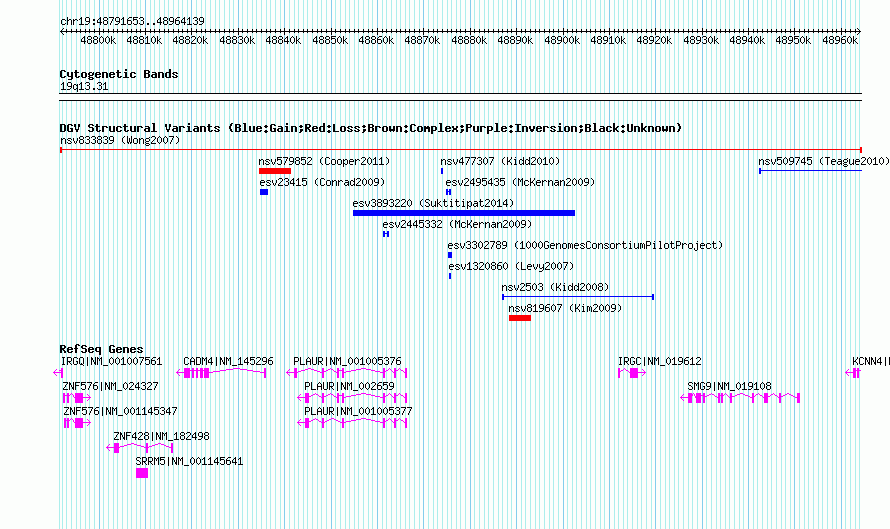This screenshot has height=529, width=890.
Task: Click esv3302789 (1000GenomesConsortiumPilotProject) label
Action: pos(585,245)
